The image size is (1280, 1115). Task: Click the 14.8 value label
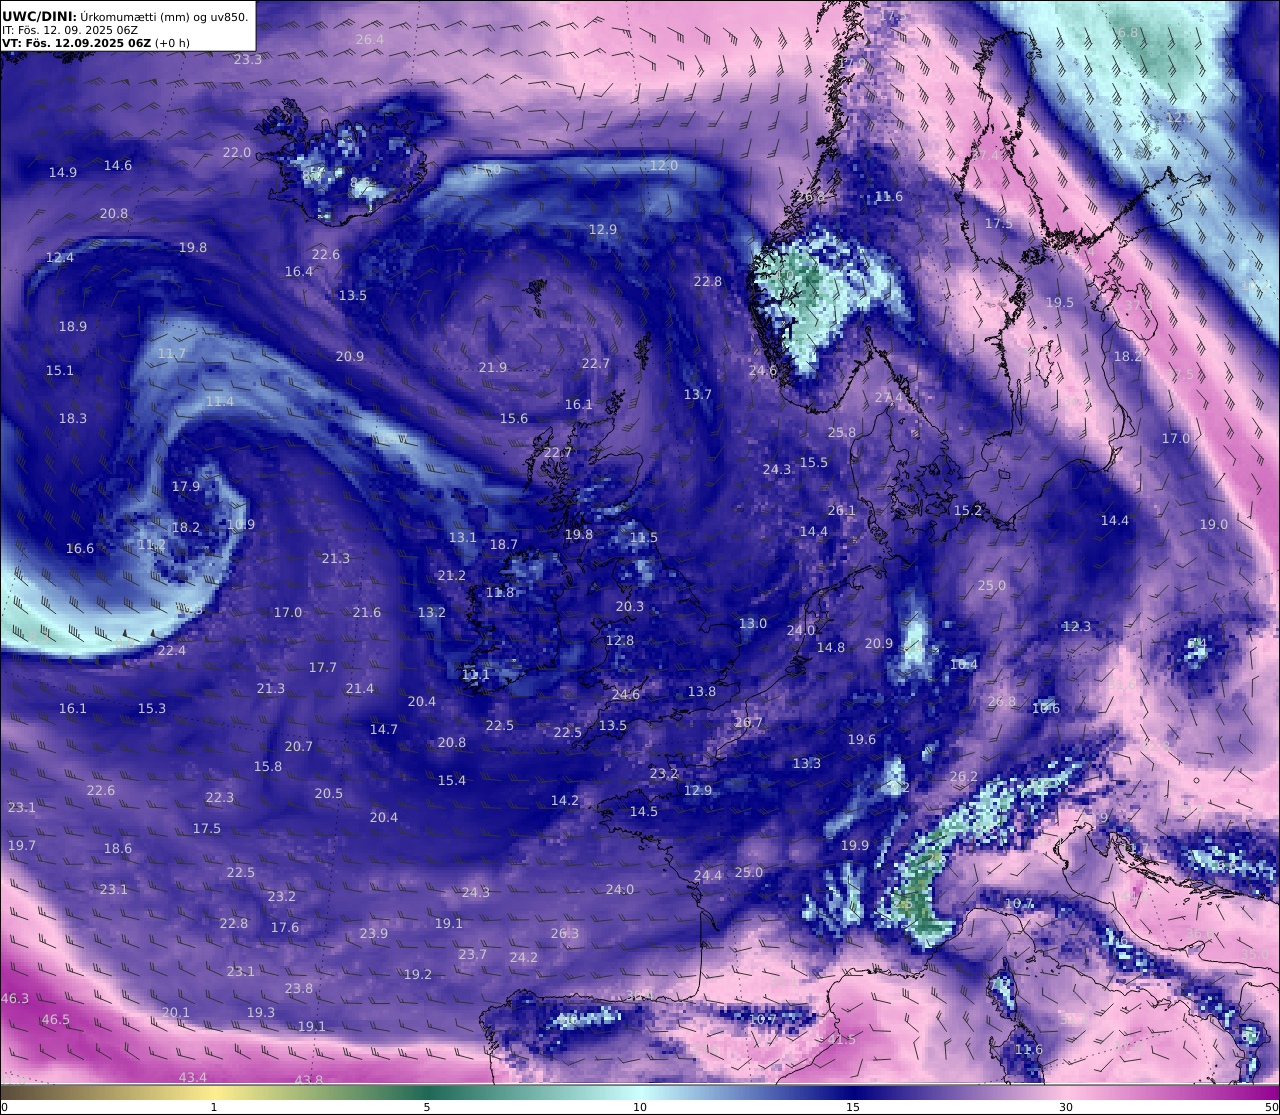click(x=831, y=647)
